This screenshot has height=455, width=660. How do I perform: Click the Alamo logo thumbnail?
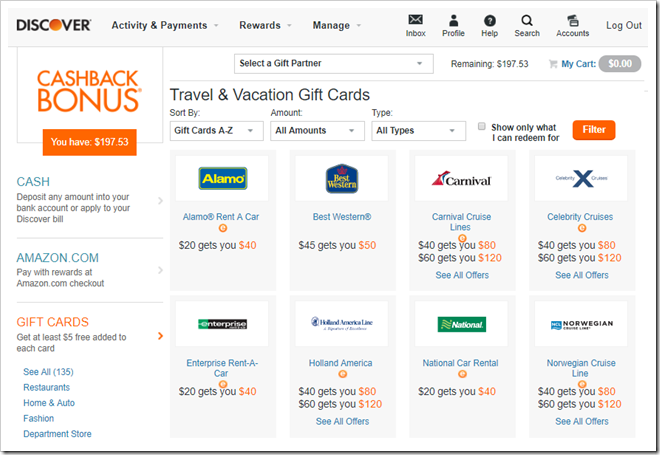tap(222, 178)
